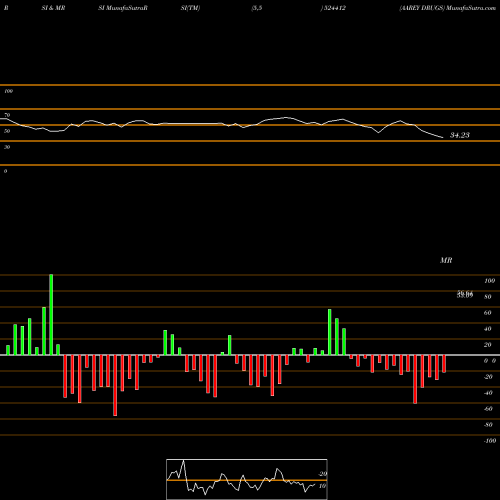Click the MR indicator label
This screenshot has height=500, width=500.
coord(446,260)
